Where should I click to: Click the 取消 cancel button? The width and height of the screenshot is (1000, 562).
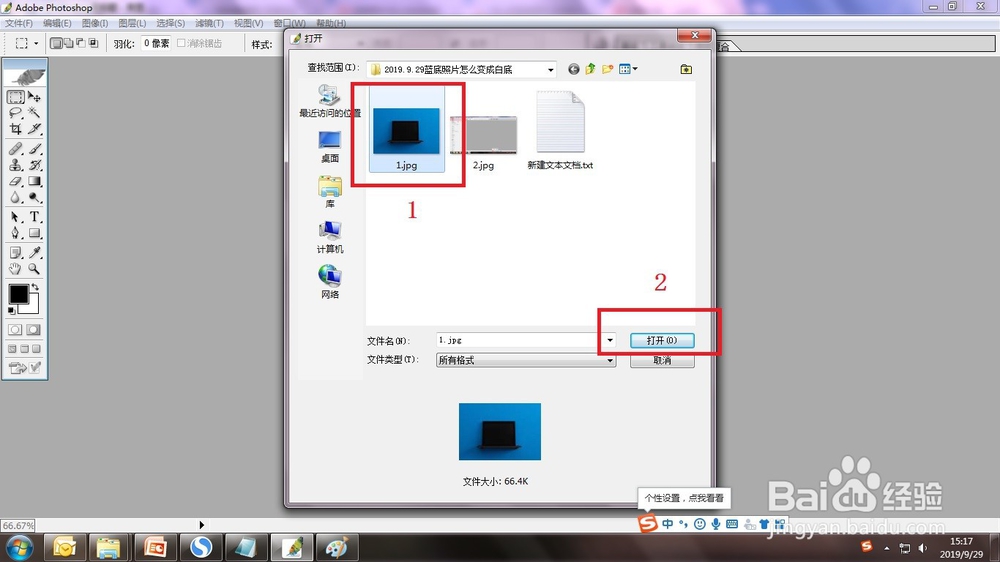[x=662, y=361]
